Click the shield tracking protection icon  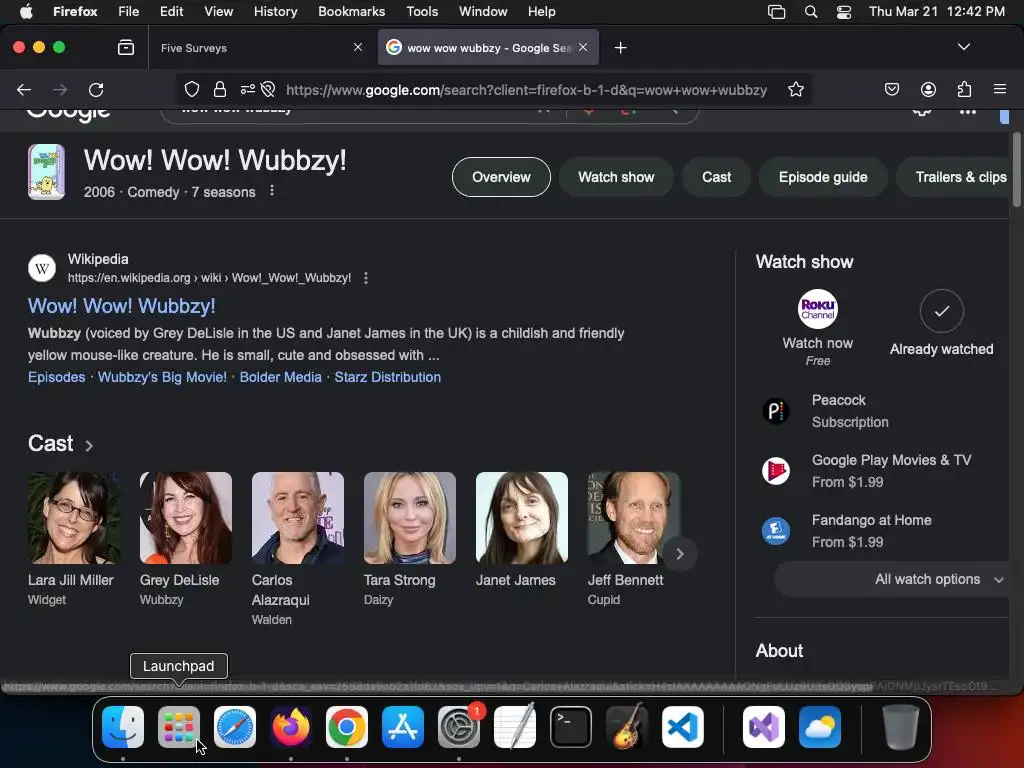(x=191, y=89)
